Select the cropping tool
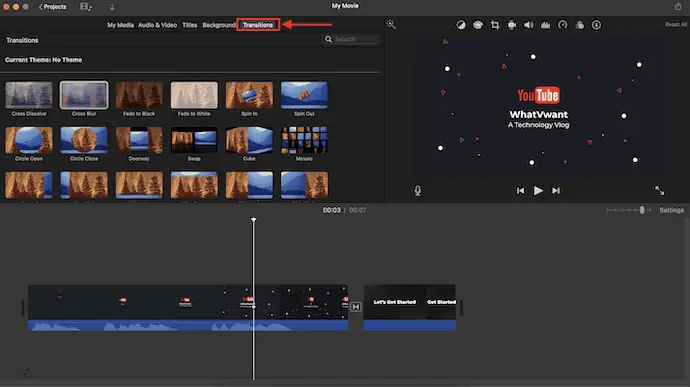690x387 pixels. pyautogui.click(x=495, y=25)
